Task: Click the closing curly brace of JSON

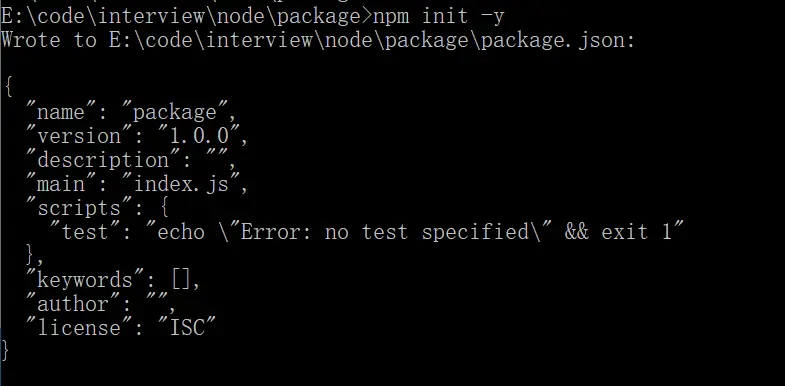Action: [x=6, y=350]
